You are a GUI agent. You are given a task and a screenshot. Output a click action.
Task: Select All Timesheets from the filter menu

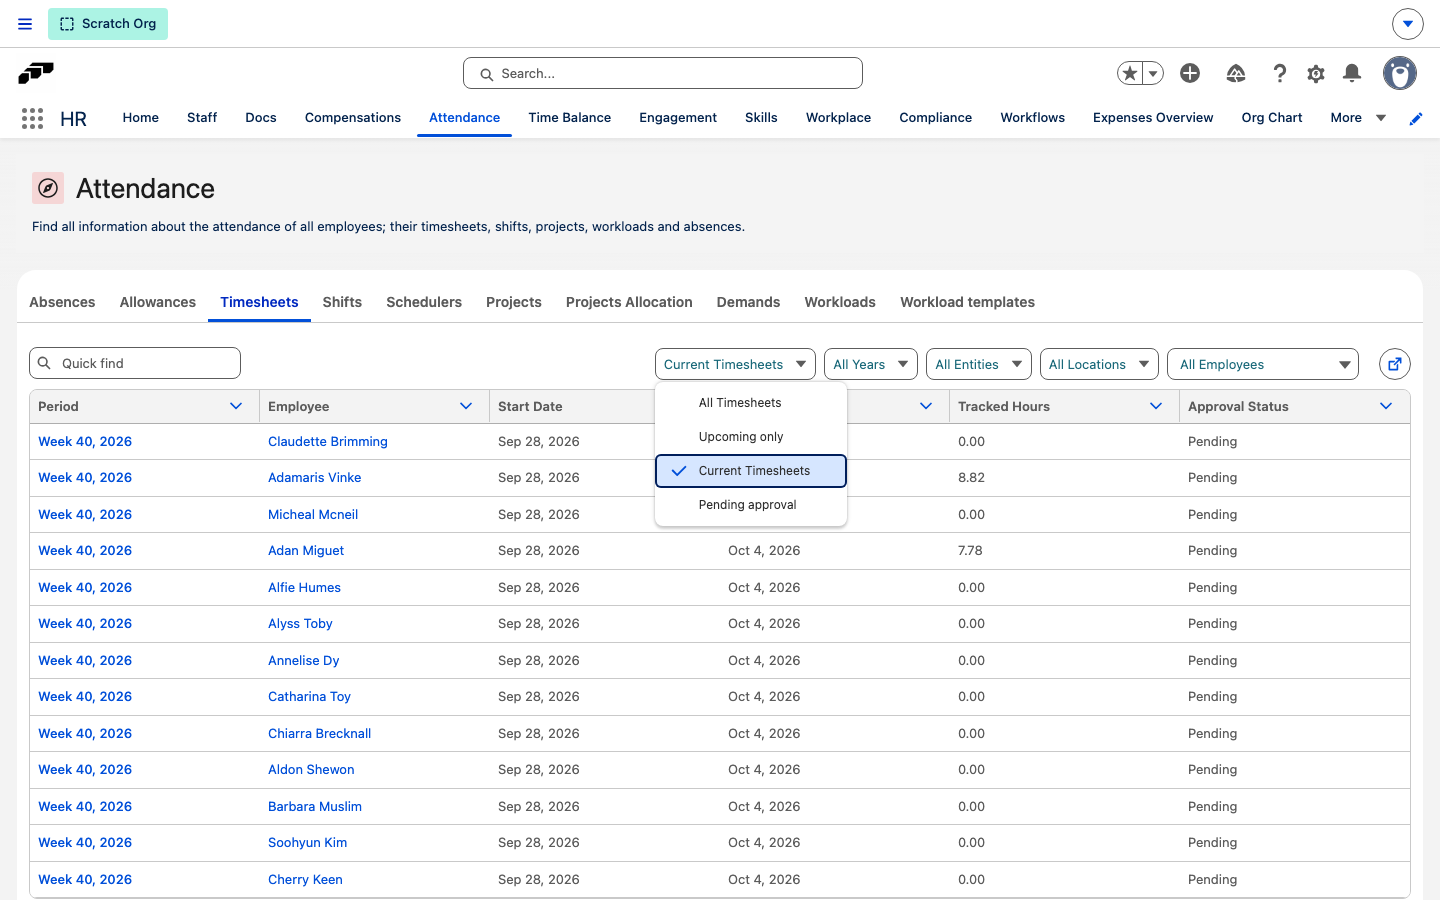click(x=751, y=403)
